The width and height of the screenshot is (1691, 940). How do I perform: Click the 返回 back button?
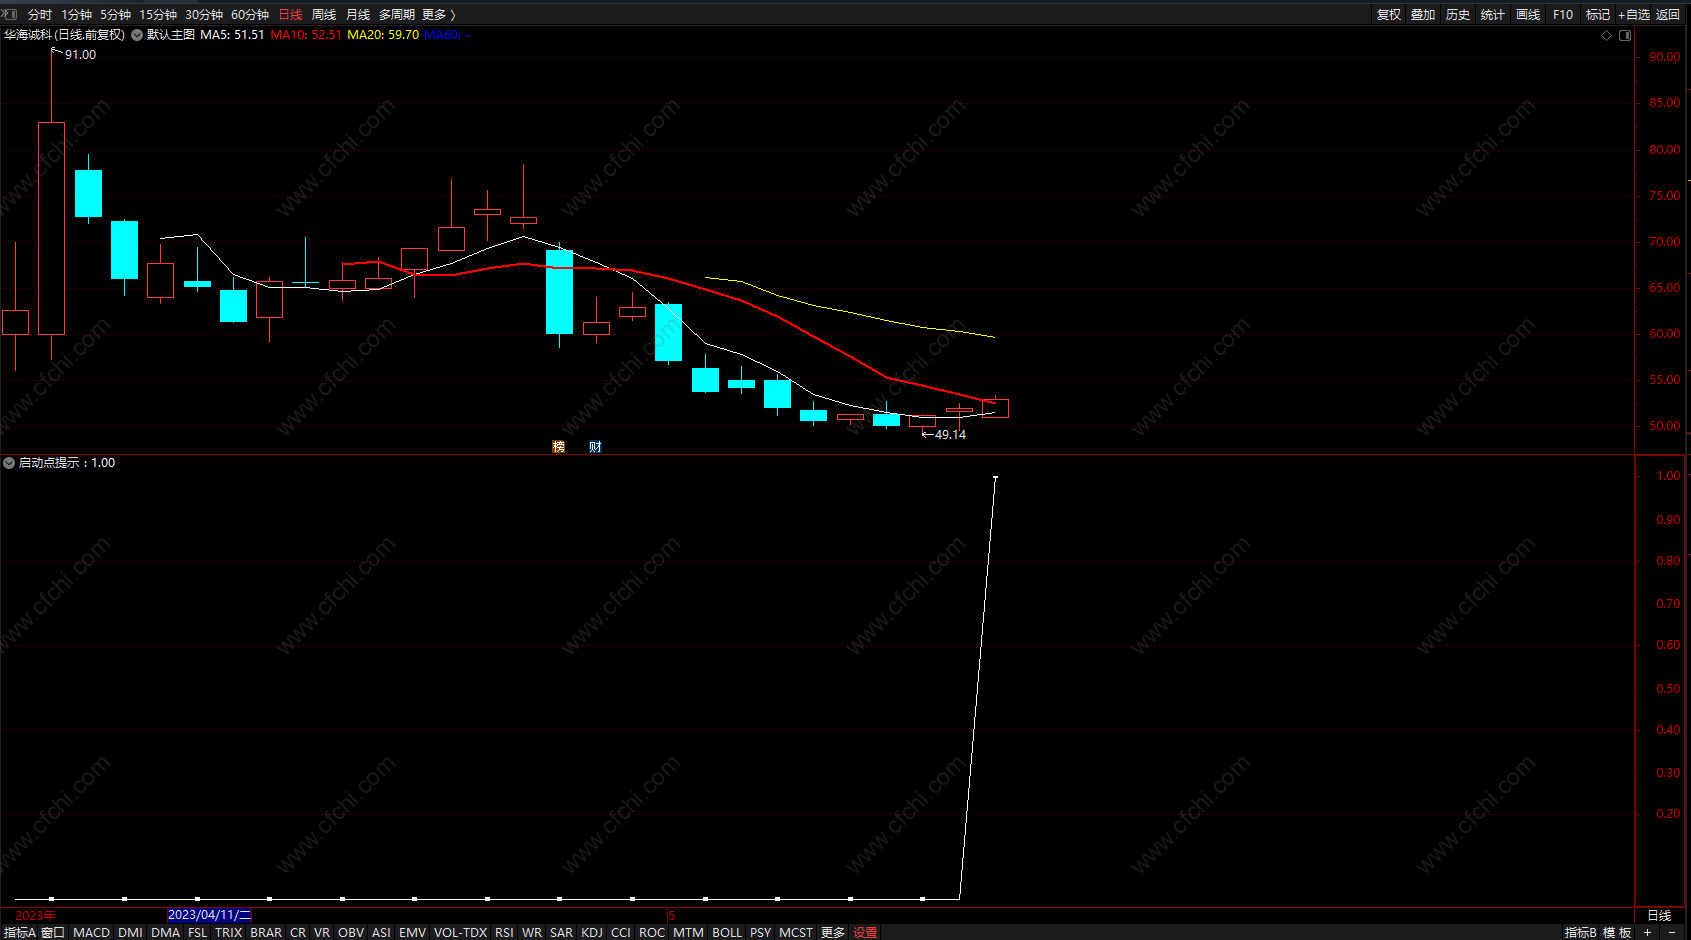pyautogui.click(x=1668, y=15)
